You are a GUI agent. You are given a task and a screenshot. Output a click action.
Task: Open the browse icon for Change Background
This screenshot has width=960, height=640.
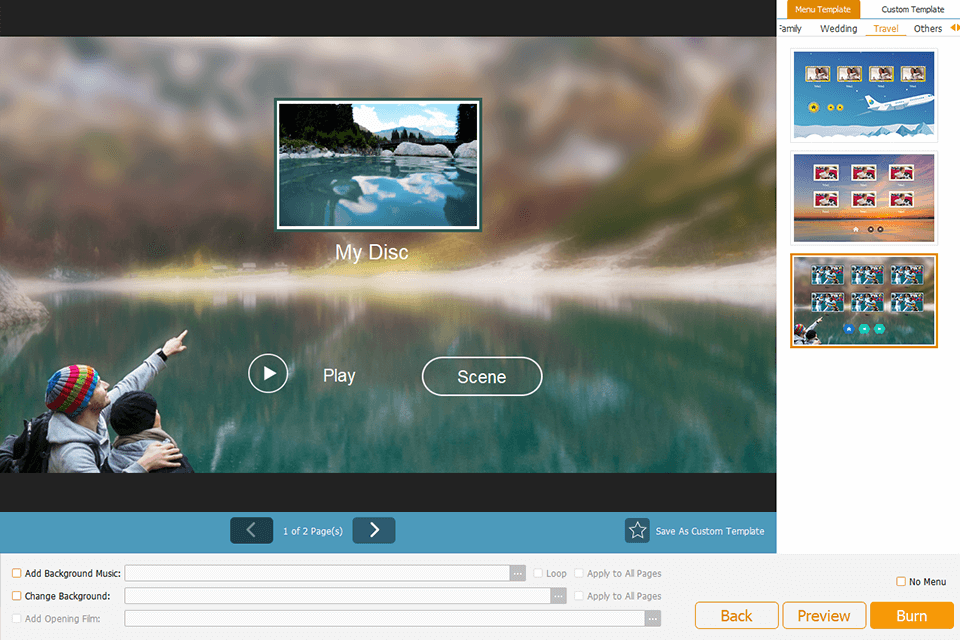coord(558,595)
